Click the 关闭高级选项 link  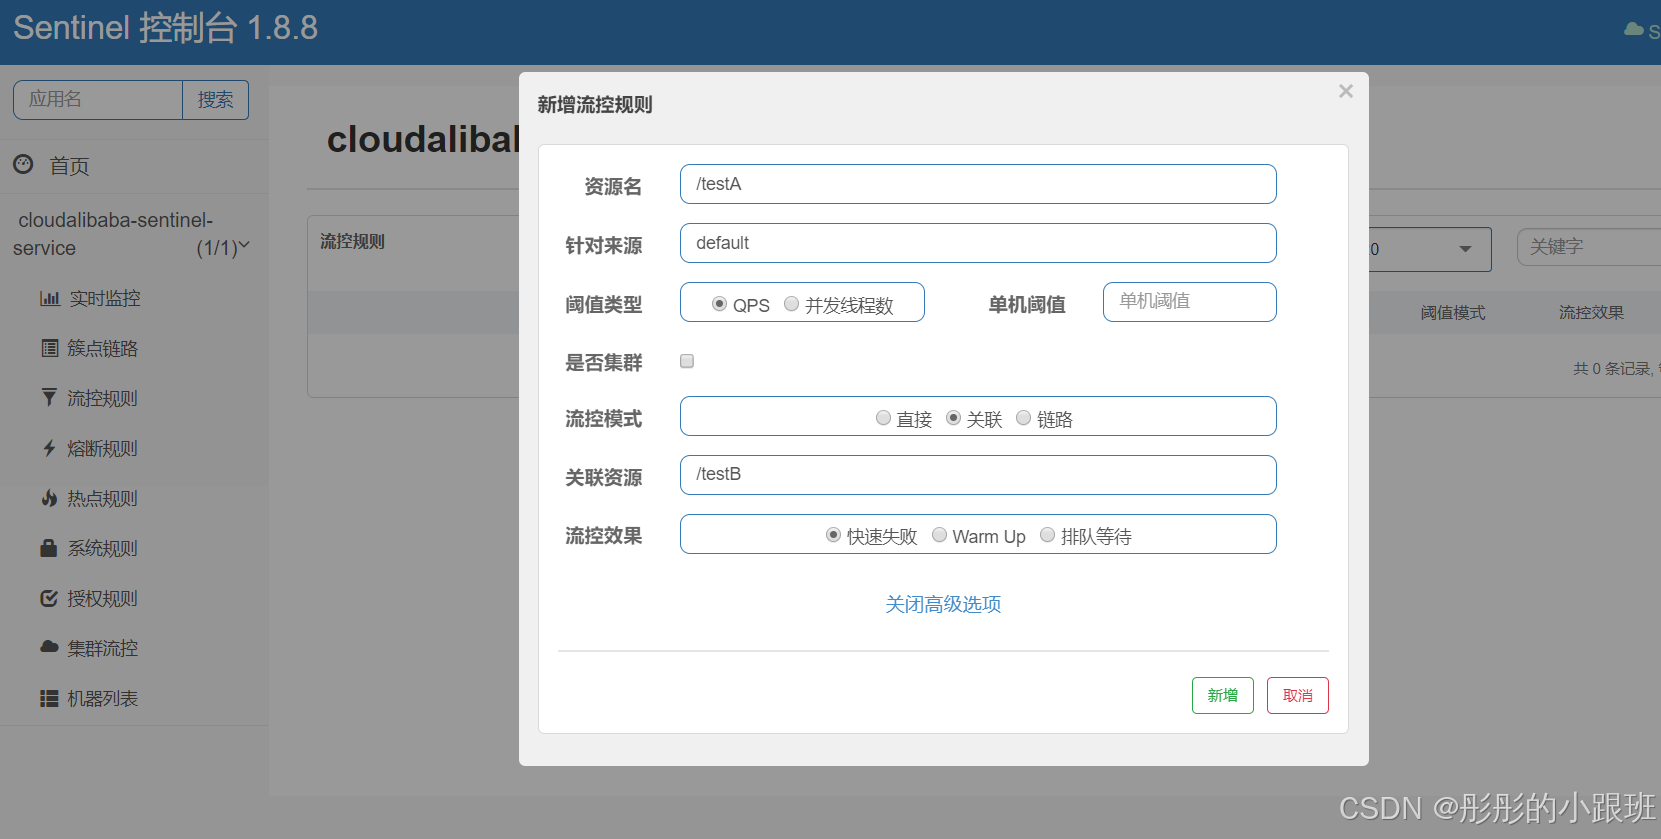pyautogui.click(x=943, y=604)
